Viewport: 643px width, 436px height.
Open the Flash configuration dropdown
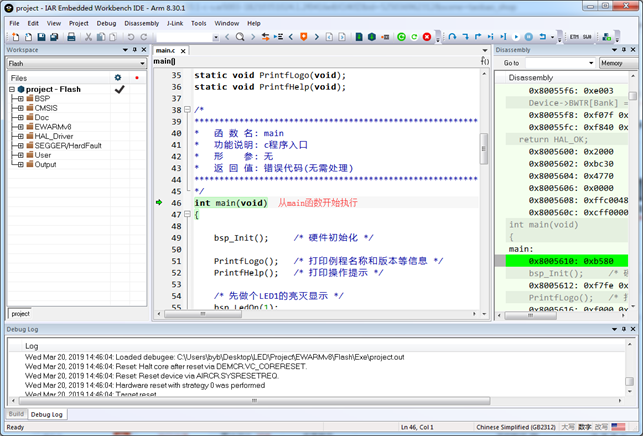pyautogui.click(x=140, y=63)
